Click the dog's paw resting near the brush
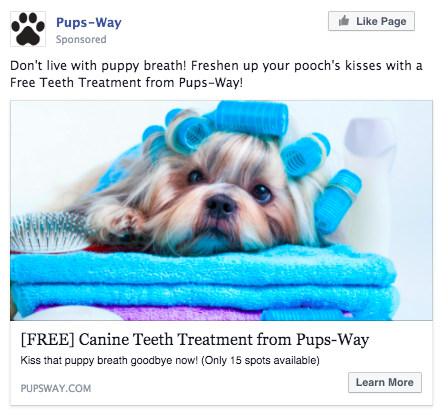 coord(128,222)
